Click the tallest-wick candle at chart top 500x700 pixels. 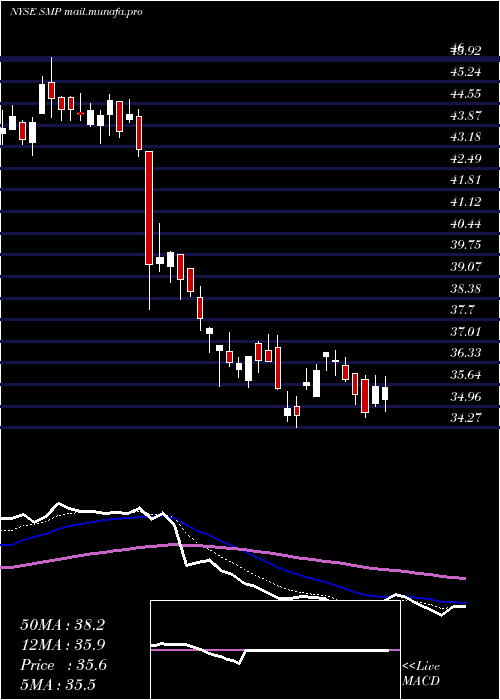click(51, 89)
